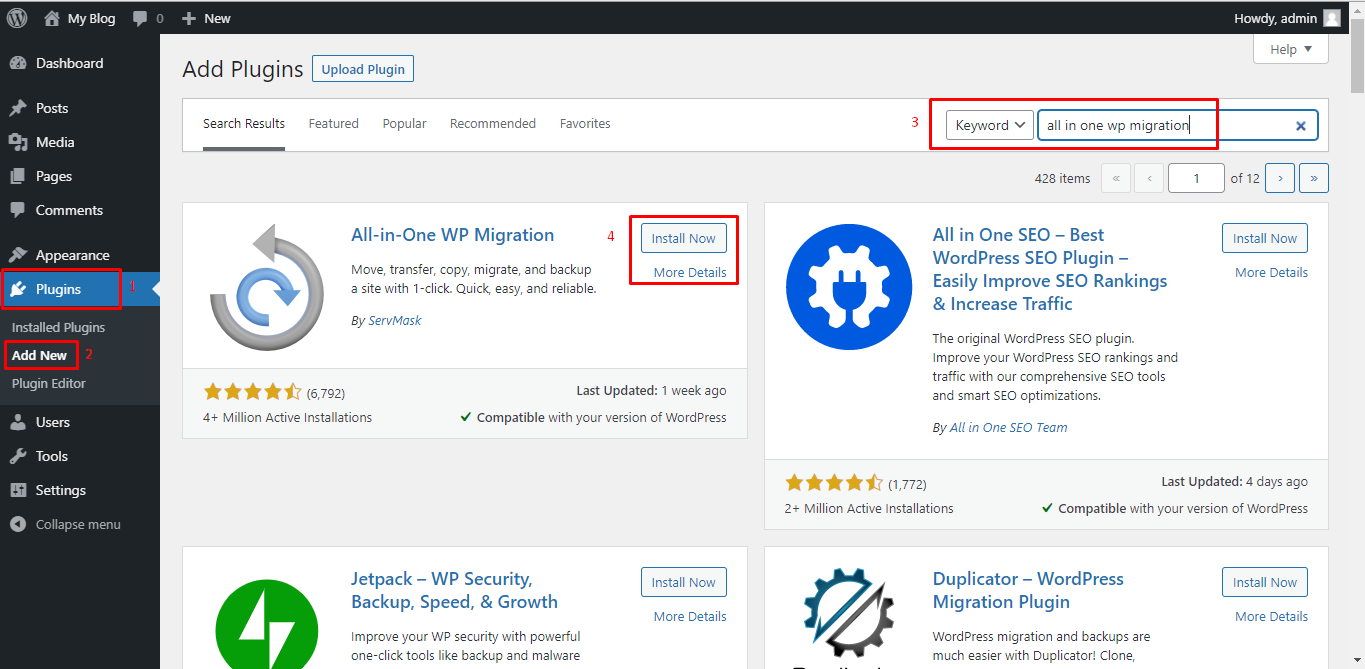Open the All in One SEO Team author link
The height and width of the screenshot is (669, 1365).
point(1008,427)
